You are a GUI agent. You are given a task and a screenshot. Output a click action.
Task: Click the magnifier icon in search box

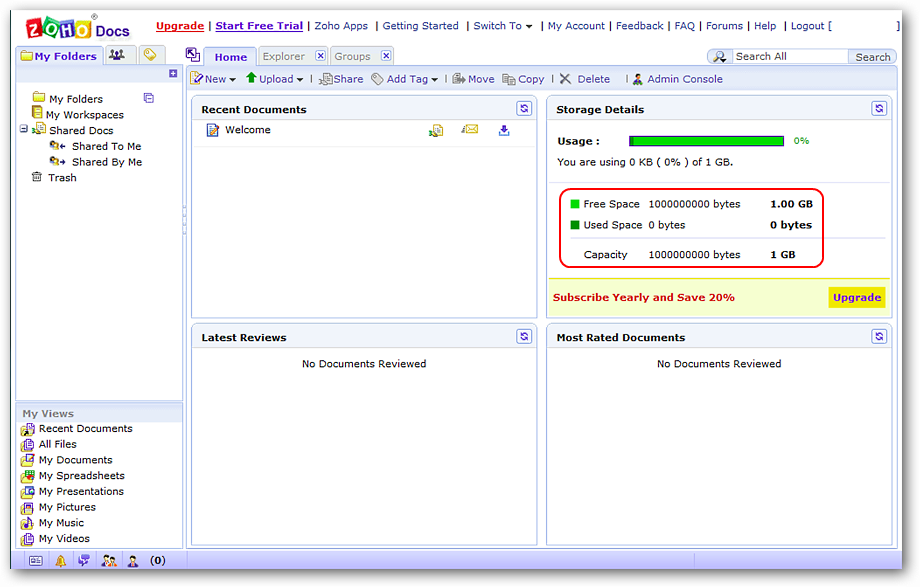tap(720, 56)
